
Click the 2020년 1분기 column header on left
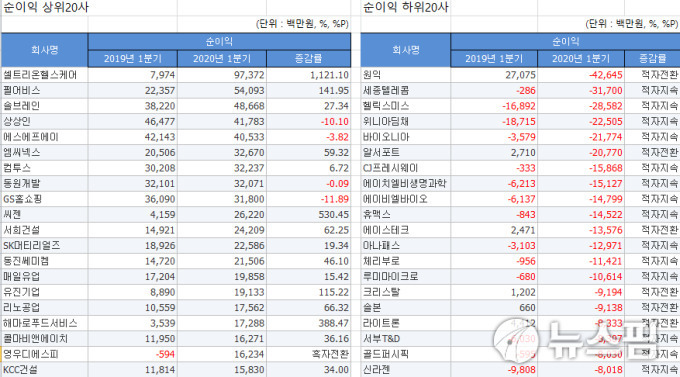coord(222,59)
